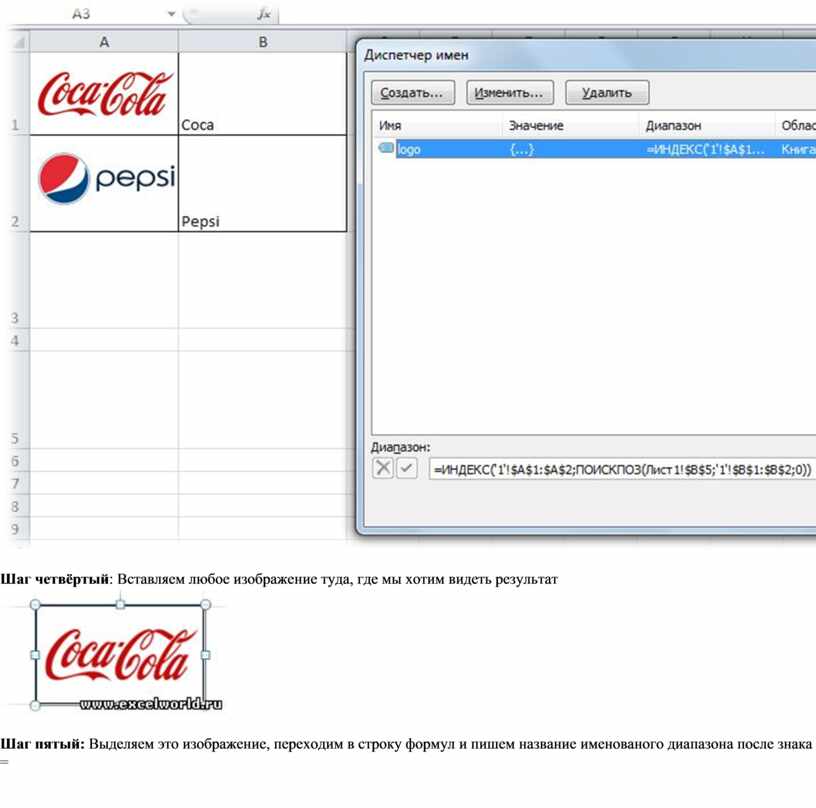Click inside the Диапазон formula field
Image resolution: width=816 pixels, height=808 pixels.
pyautogui.click(x=620, y=468)
